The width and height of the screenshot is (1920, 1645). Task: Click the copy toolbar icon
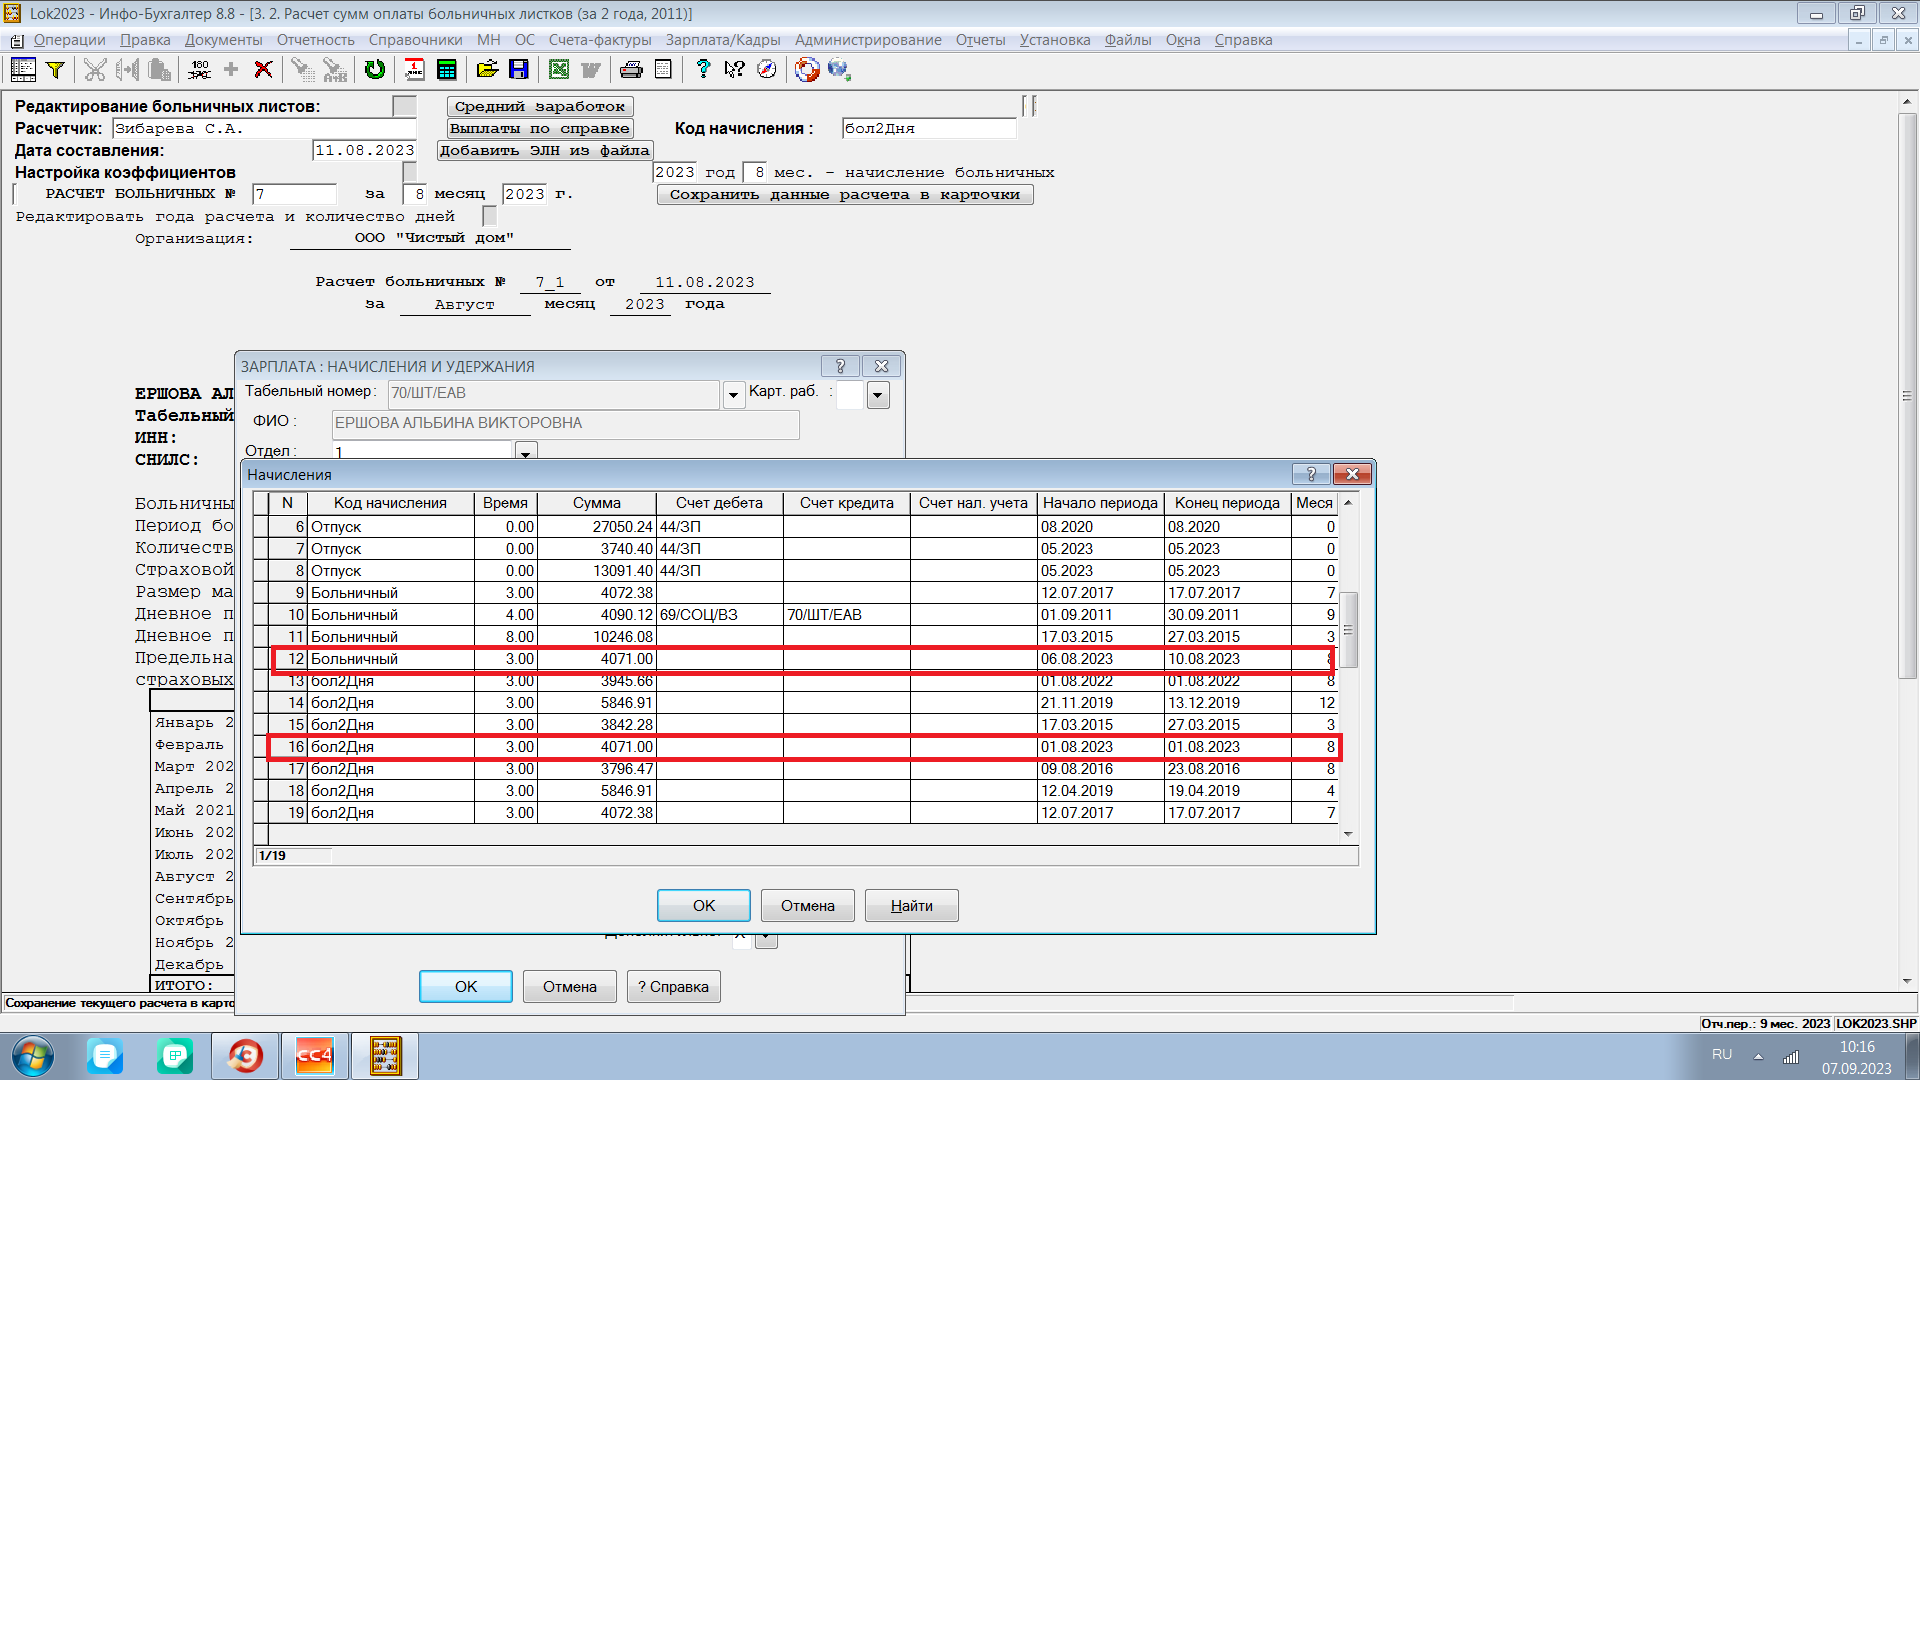(127, 69)
